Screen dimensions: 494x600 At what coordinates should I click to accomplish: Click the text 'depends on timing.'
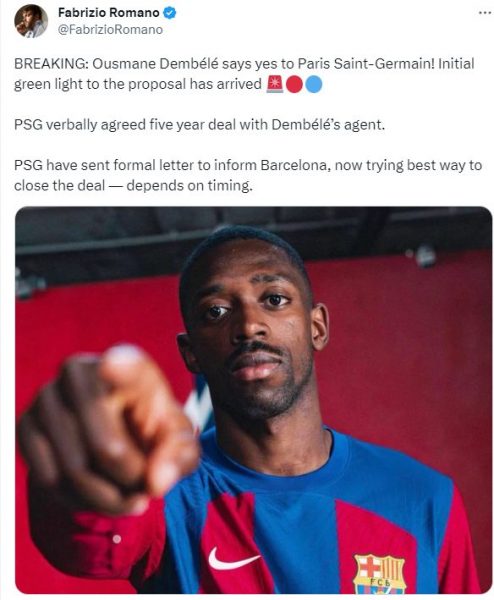click(x=189, y=186)
